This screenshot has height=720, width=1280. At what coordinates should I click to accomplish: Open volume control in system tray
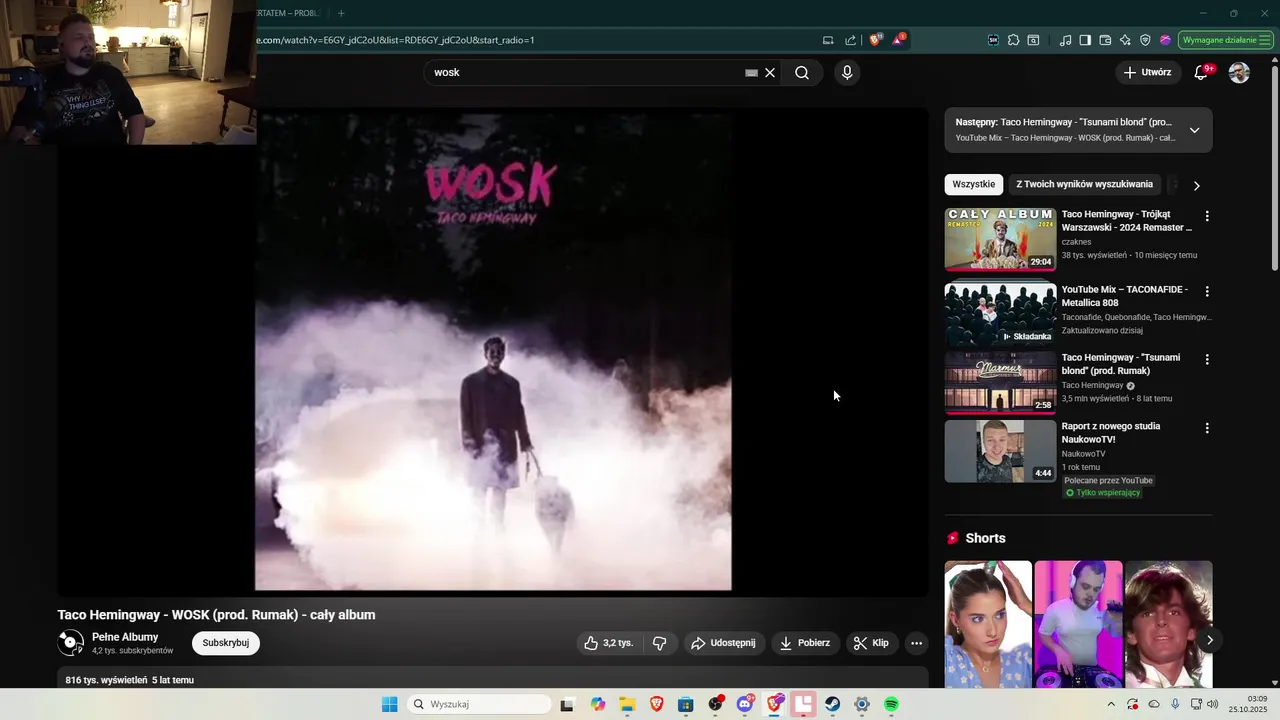1213,704
